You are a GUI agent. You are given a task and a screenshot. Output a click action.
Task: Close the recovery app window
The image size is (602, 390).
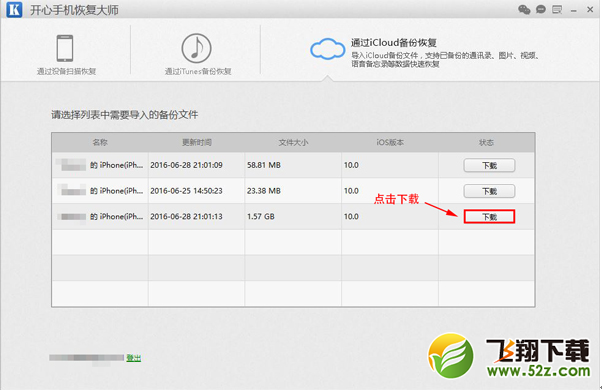pyautogui.click(x=590, y=10)
